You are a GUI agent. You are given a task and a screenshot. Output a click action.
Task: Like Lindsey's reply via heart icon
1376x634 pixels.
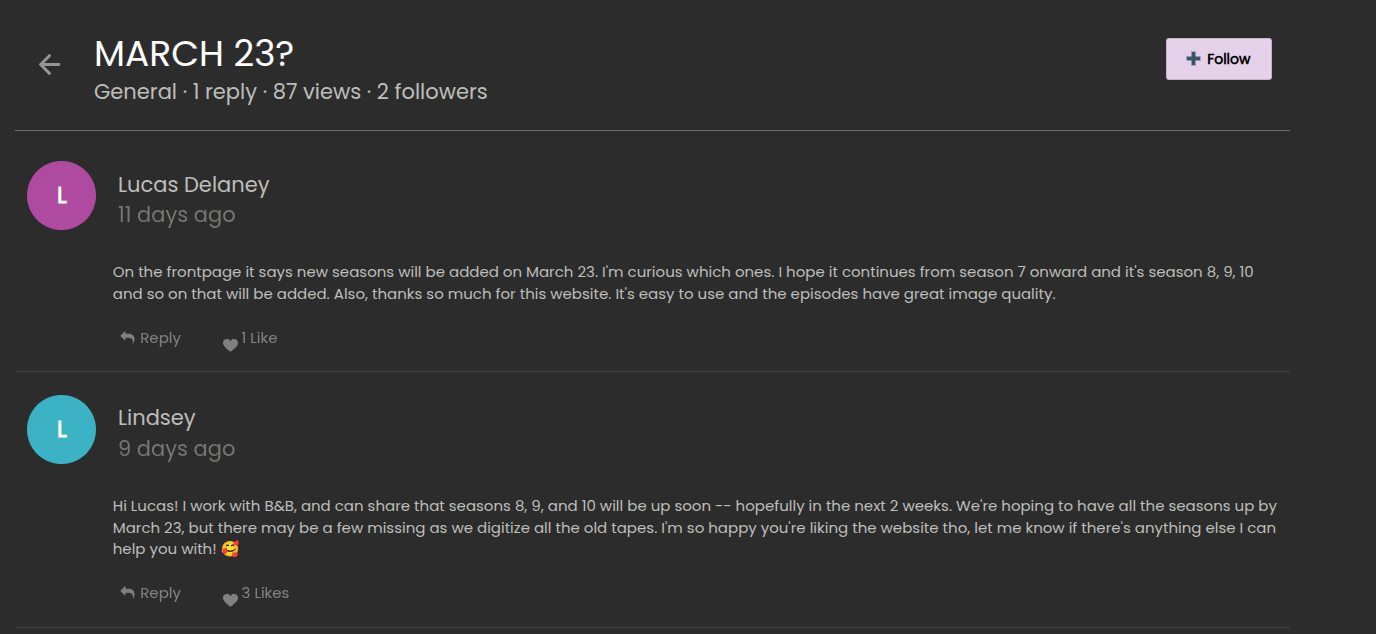pos(230,599)
